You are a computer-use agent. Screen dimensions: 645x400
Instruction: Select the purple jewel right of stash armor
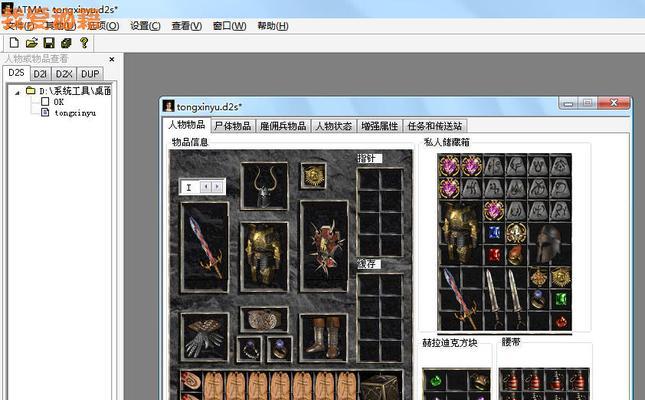coord(494,210)
